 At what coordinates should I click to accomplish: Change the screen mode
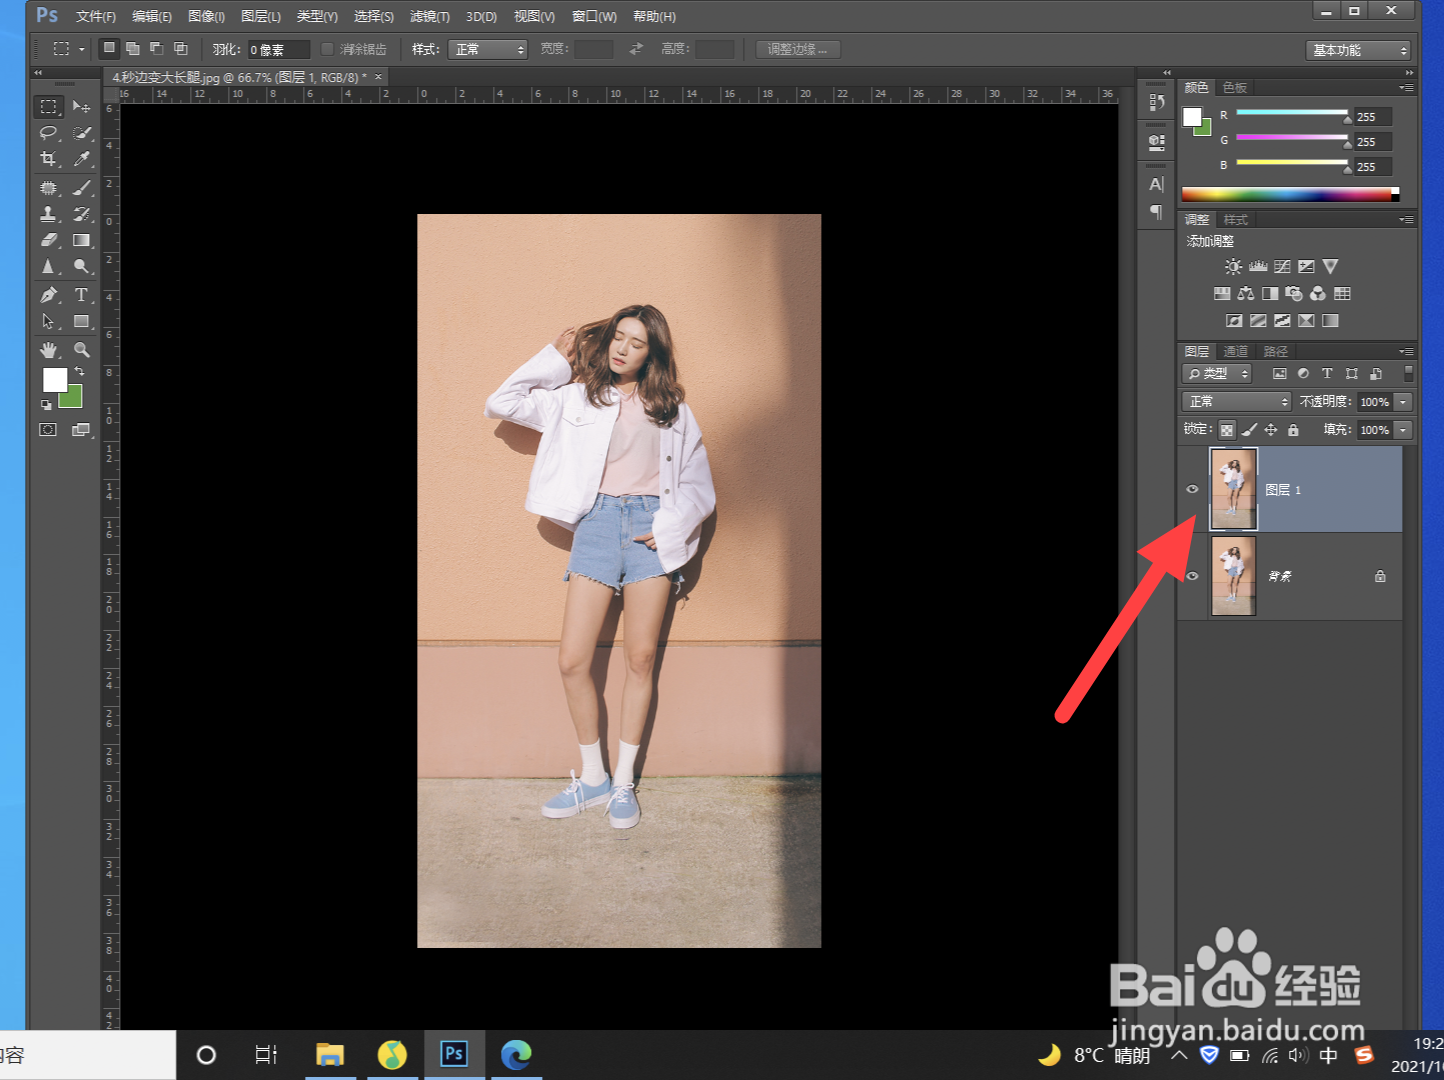(x=82, y=430)
